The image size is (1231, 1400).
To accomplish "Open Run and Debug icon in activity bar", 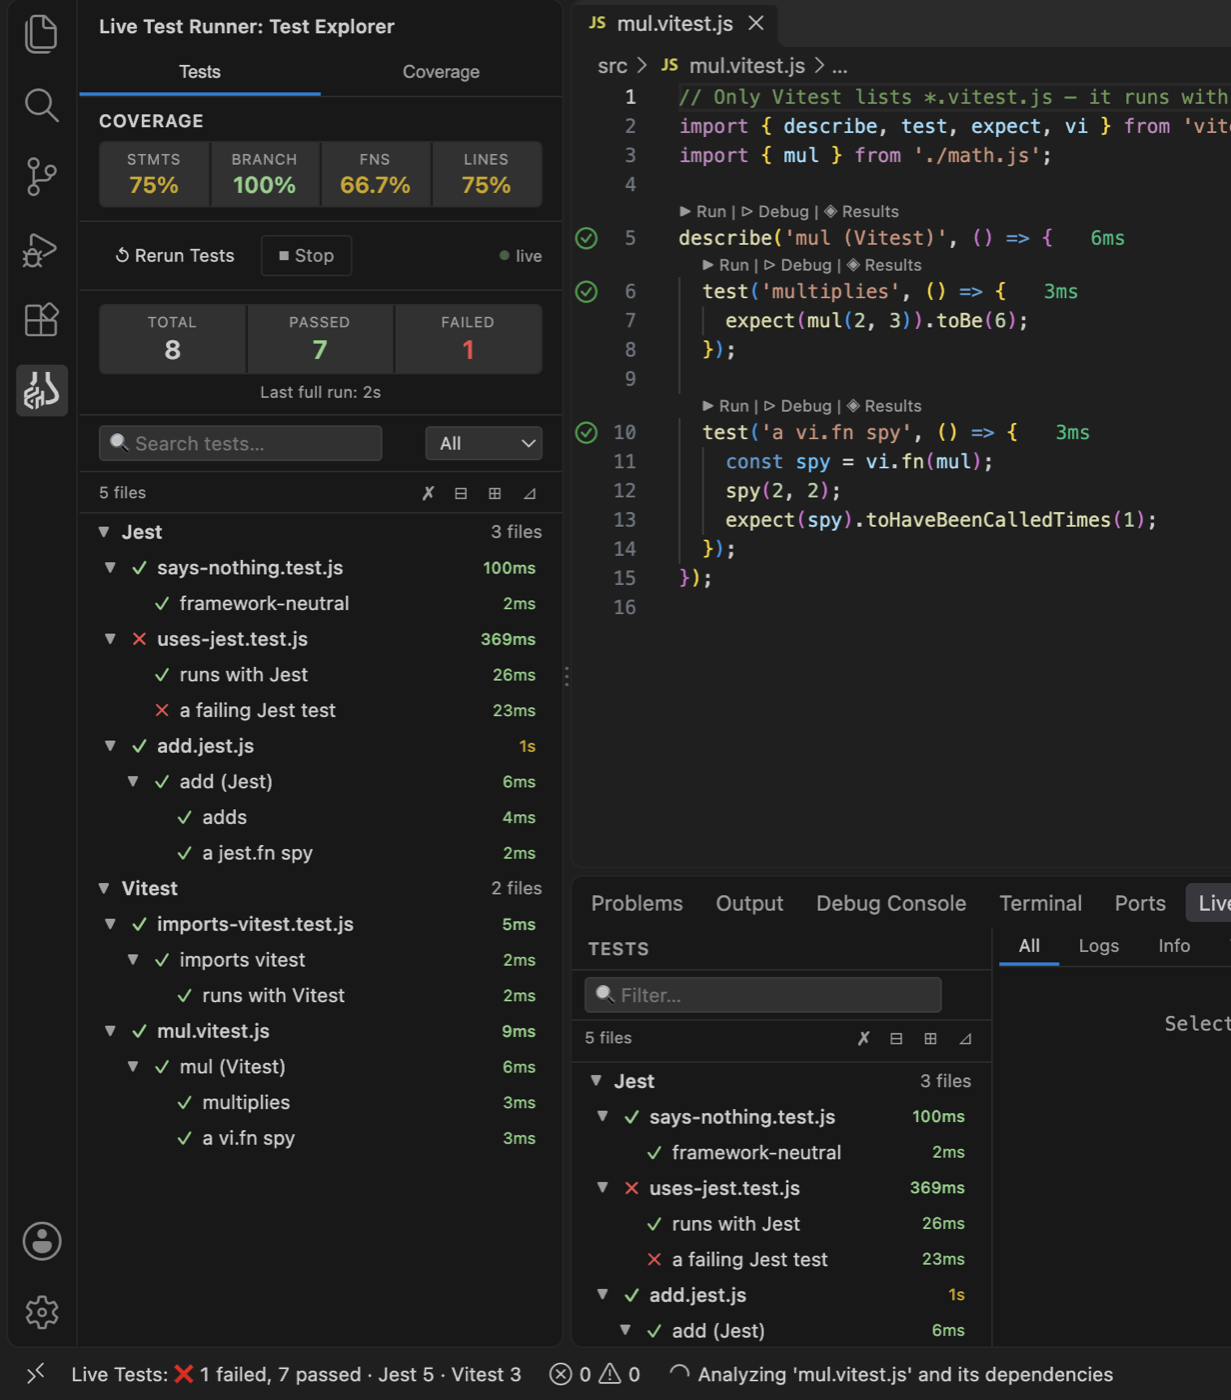I will [x=41, y=249].
